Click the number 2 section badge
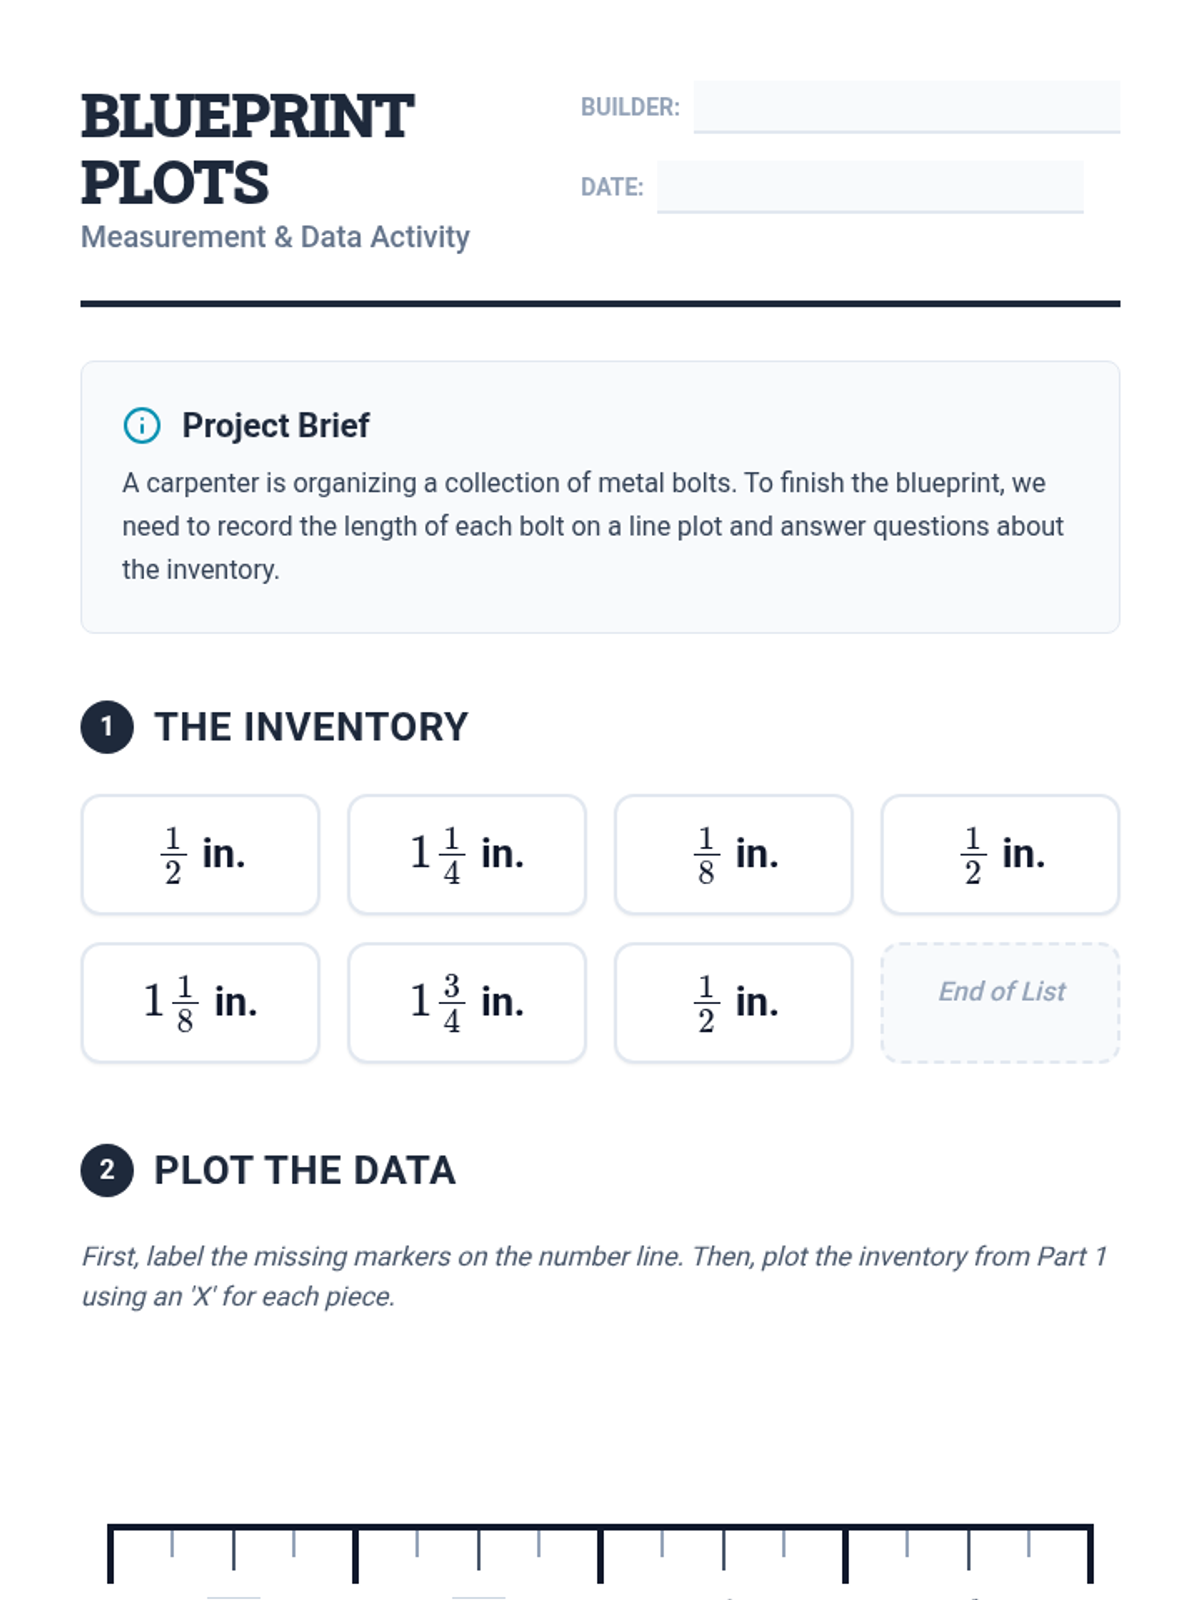This screenshot has width=1200, height=1600. (x=107, y=1170)
